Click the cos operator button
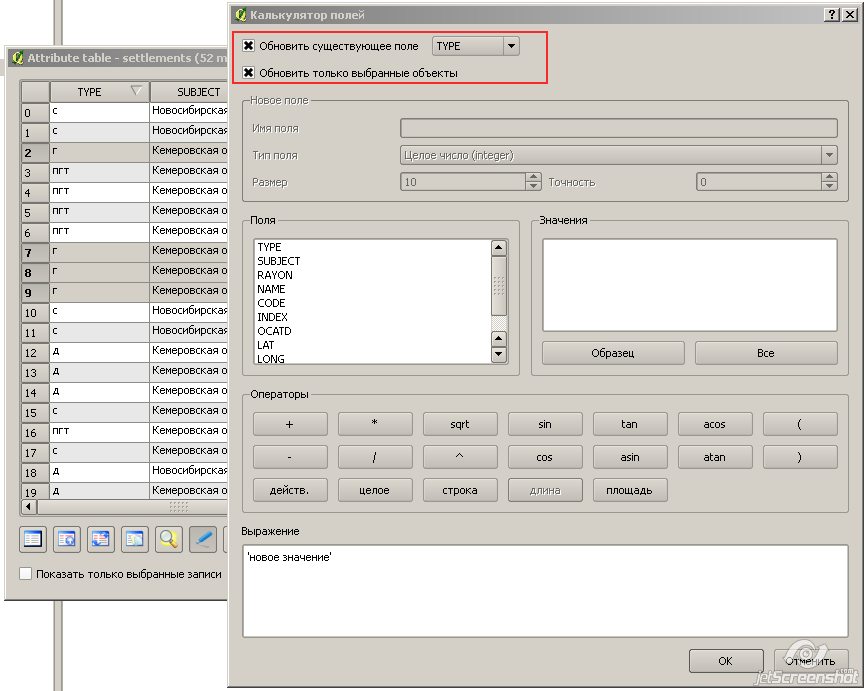864x691 pixels. click(545, 457)
